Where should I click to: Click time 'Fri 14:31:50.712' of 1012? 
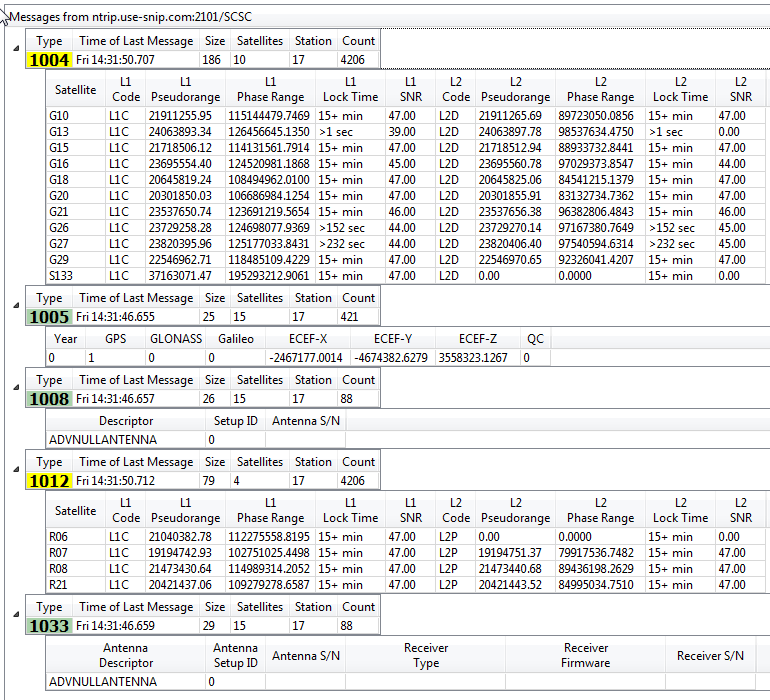point(115,481)
